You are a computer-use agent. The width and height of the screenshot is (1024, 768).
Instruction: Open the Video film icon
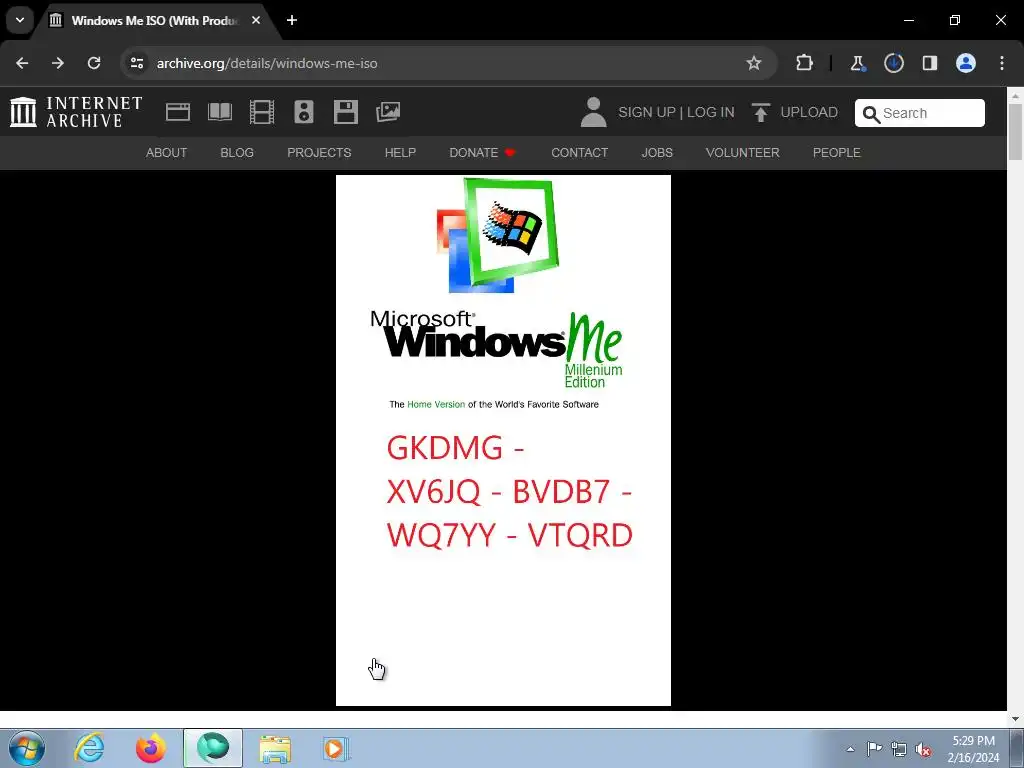(262, 112)
